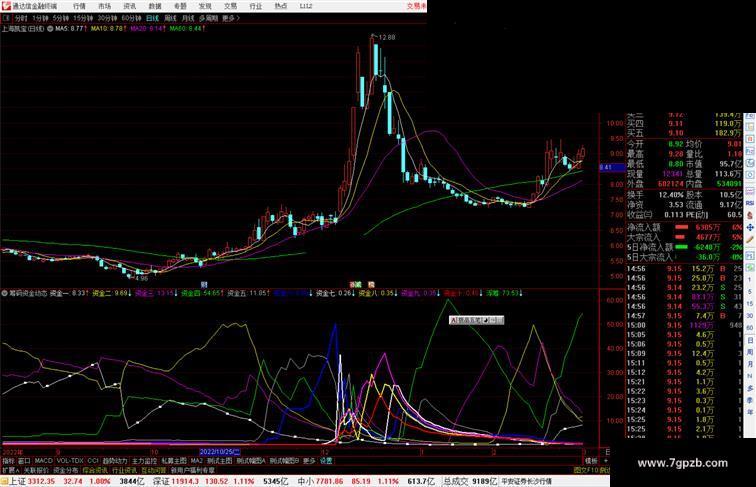The width and height of the screenshot is (756, 487).
Task: Select the 周 period shortcut in right sidebar
Action: [750, 352]
